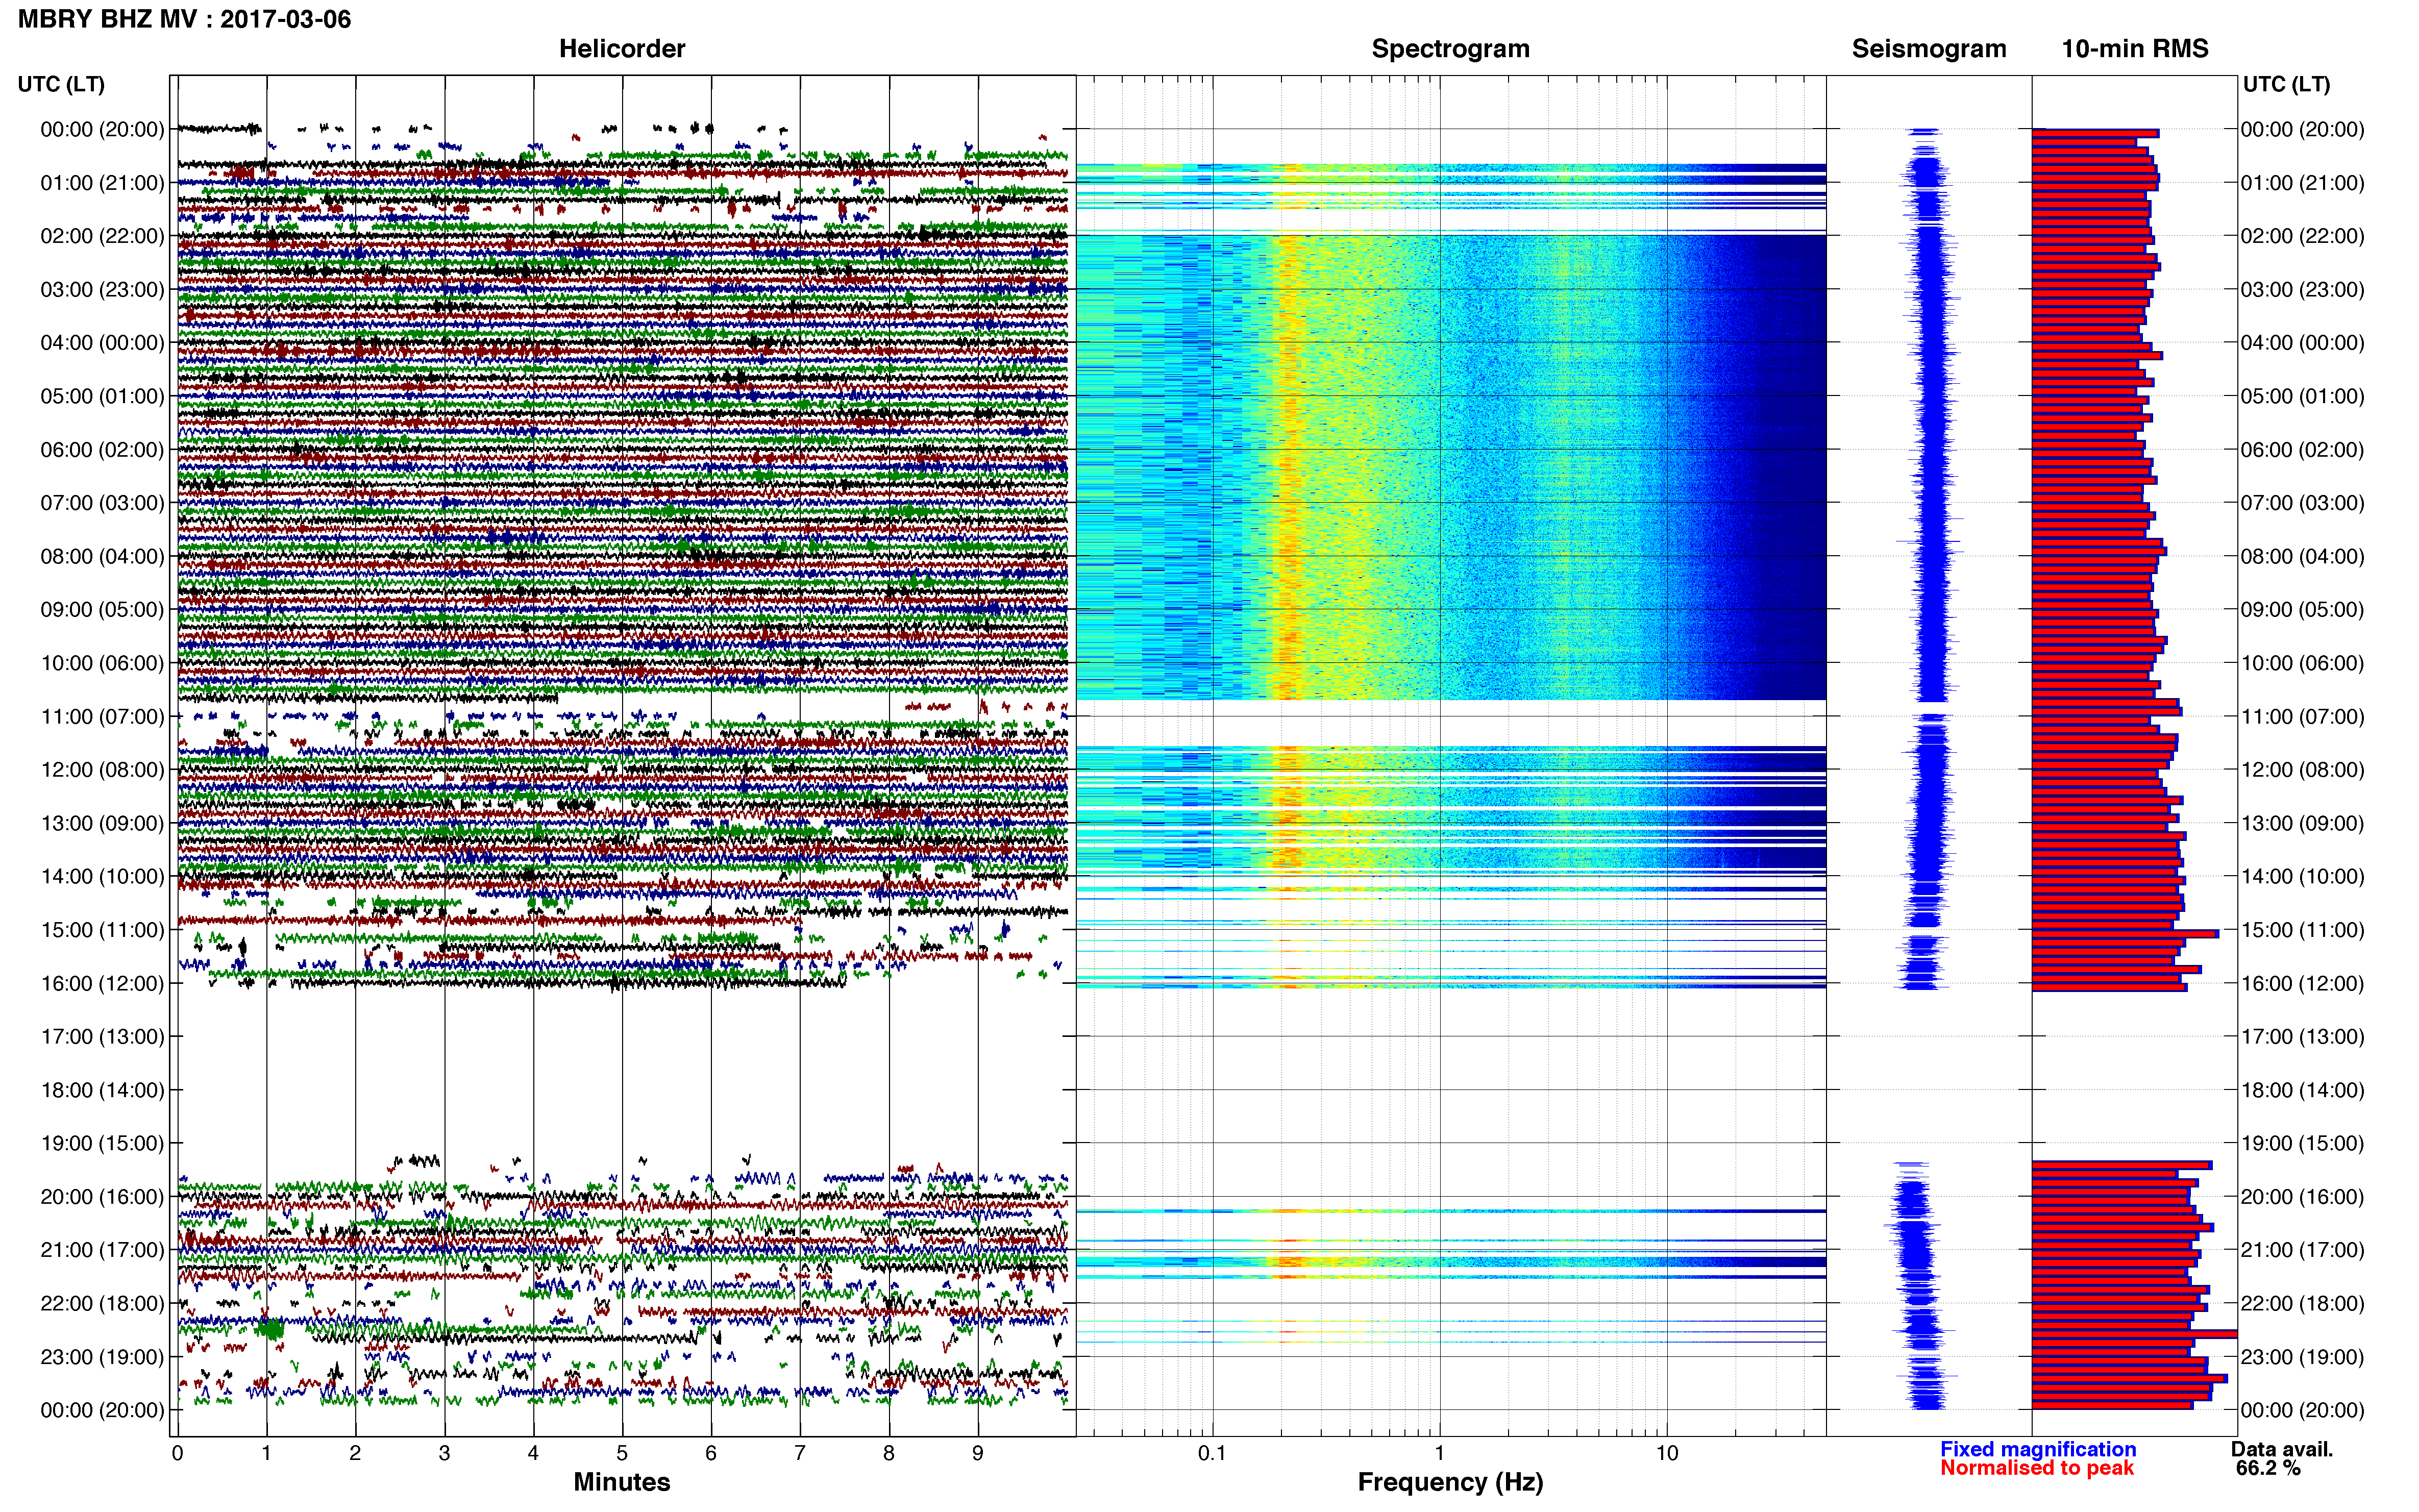Click the "Minutes" axis label under the Helicorder
2419x1512 pixels.
pos(622,1482)
